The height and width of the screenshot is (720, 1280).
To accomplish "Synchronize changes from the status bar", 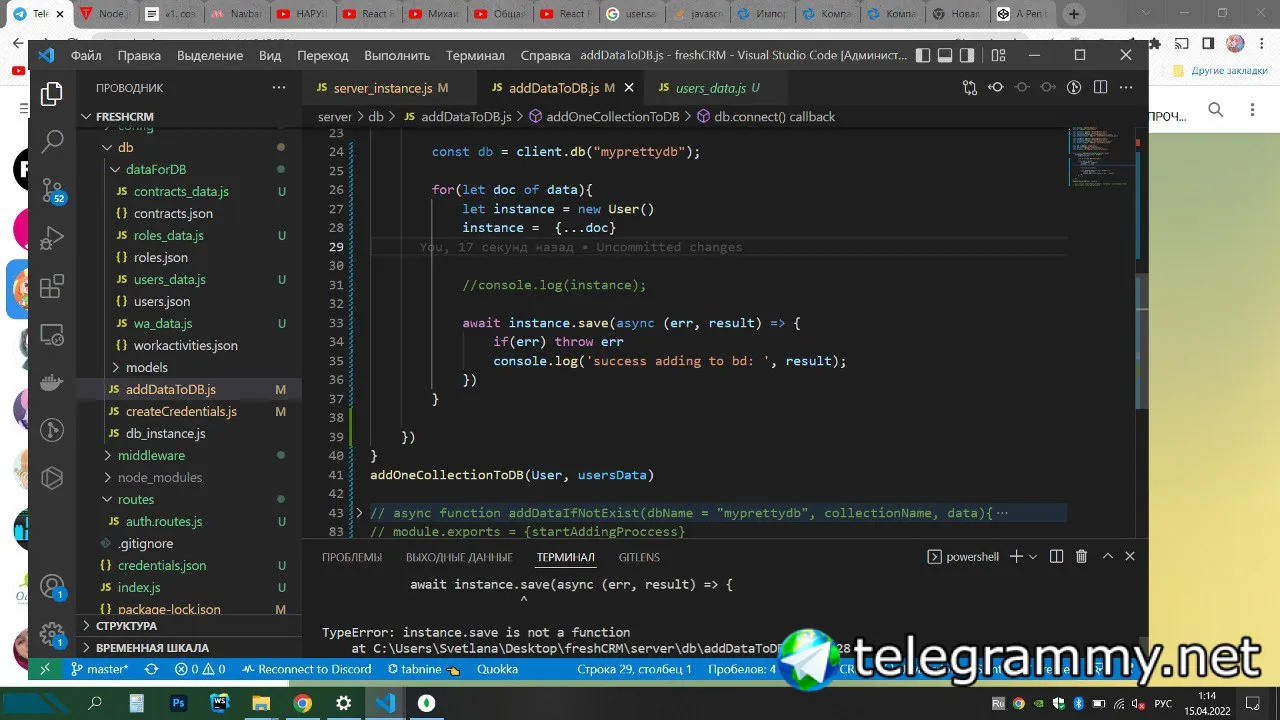I will (x=152, y=669).
